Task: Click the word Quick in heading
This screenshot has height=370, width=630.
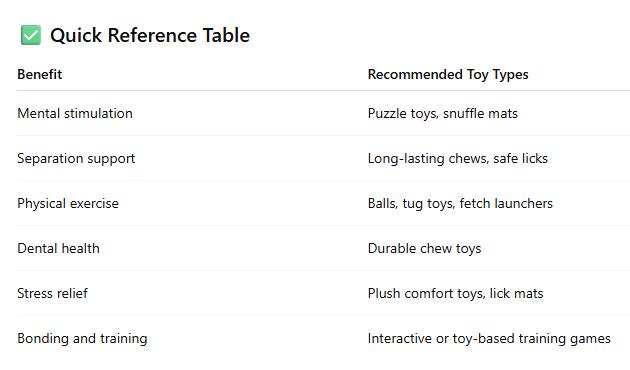Action: (x=76, y=36)
